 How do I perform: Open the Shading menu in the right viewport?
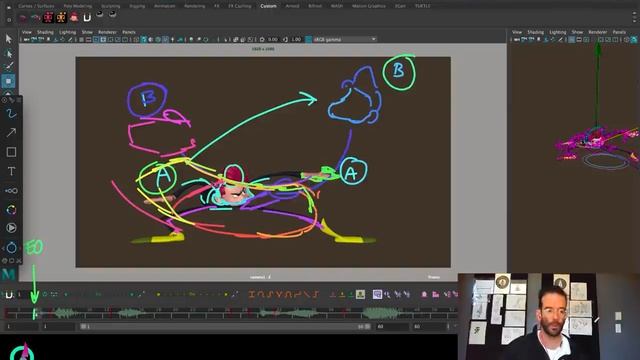tap(536, 32)
